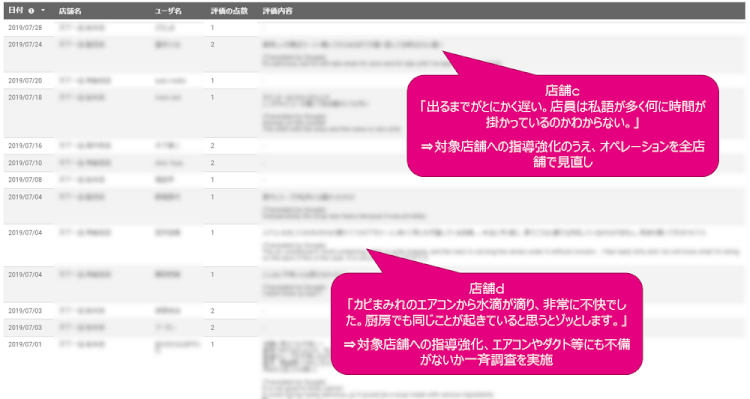Sort by the 店舗名 column header
The image size is (750, 399).
[x=70, y=11]
